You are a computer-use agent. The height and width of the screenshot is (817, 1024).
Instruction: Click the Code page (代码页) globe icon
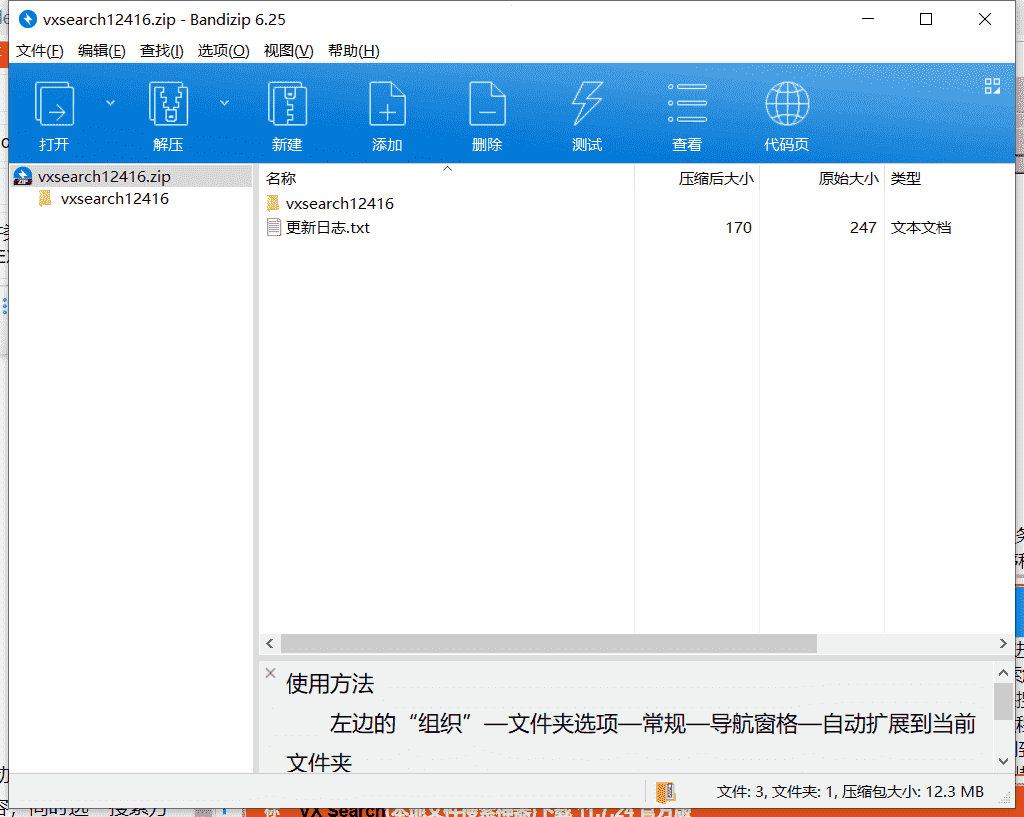[787, 103]
